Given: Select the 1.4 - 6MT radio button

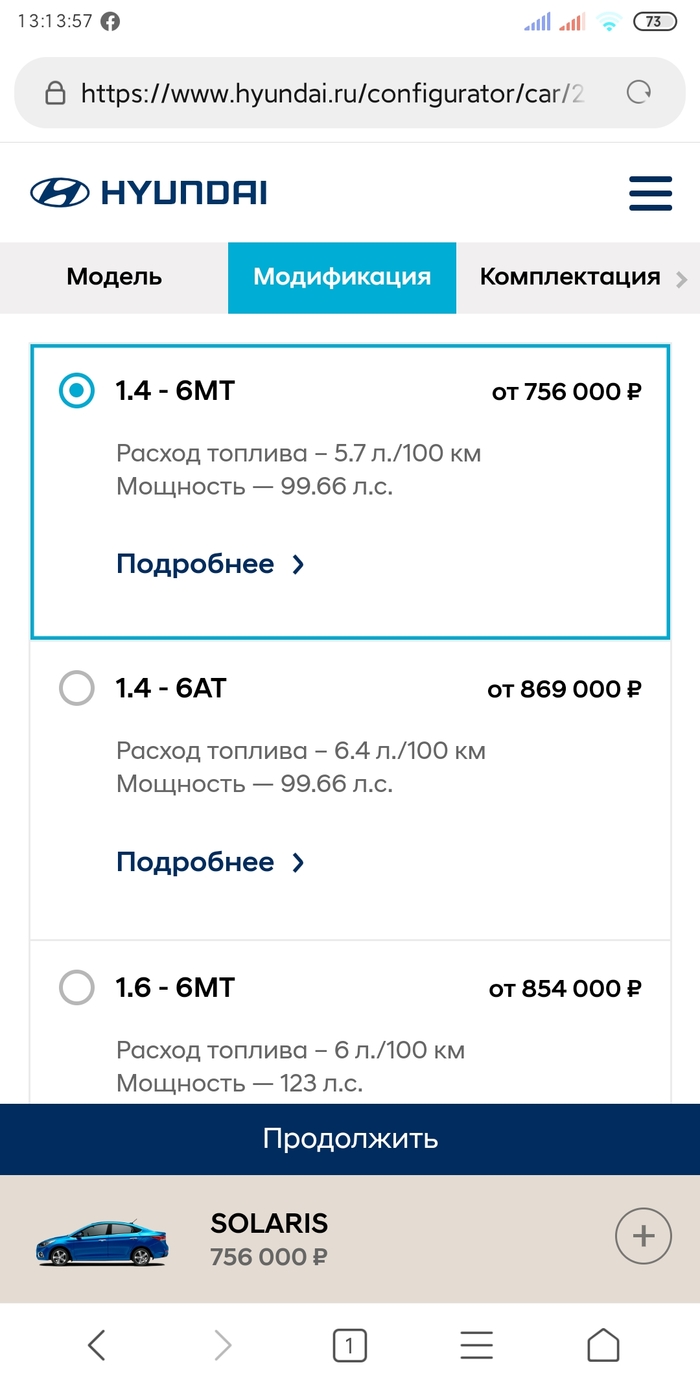Looking at the screenshot, I should [x=77, y=391].
